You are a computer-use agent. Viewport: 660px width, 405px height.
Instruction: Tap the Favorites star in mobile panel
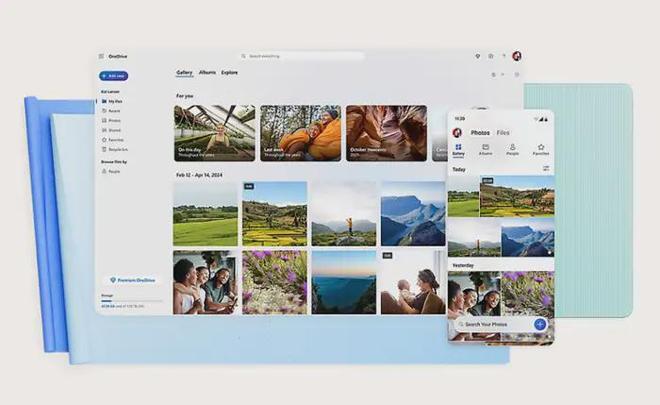[x=541, y=149]
